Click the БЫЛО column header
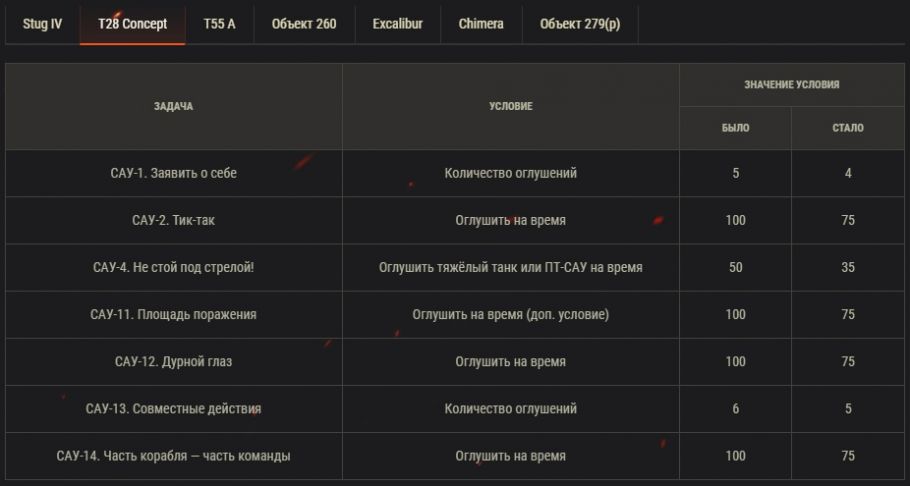This screenshot has width=910, height=486. point(735,128)
